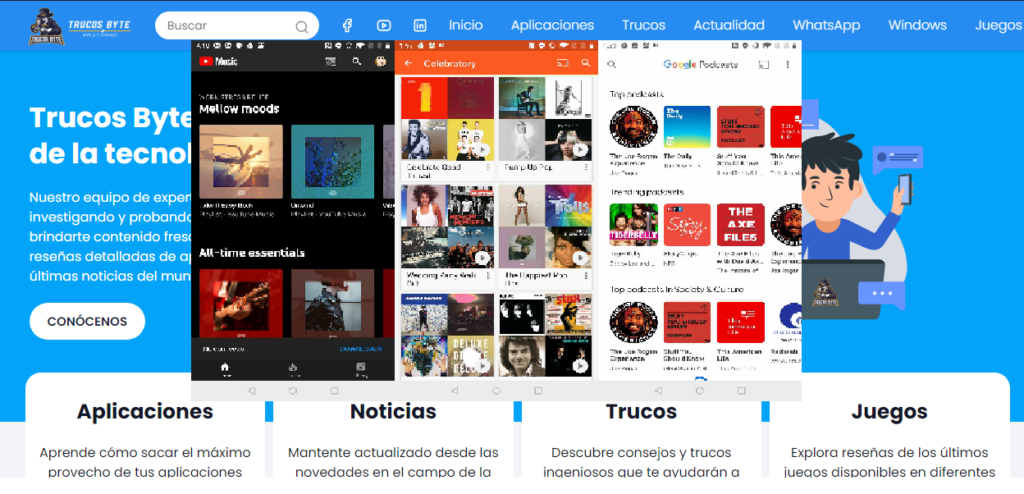Open options menu for Celebrate Good Times
Image resolution: width=1024 pixels, height=494 pixels.
pyautogui.click(x=488, y=167)
